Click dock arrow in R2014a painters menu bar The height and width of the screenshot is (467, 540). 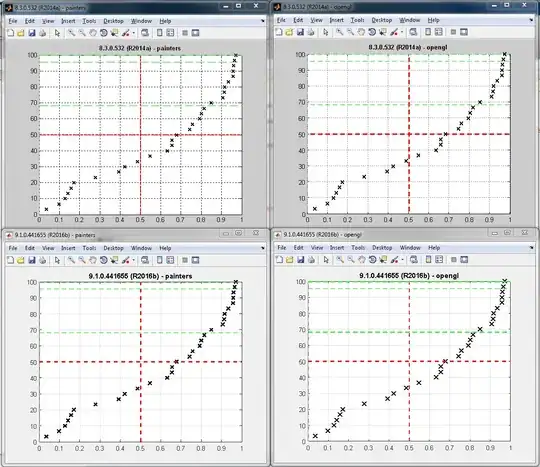tap(262, 21)
